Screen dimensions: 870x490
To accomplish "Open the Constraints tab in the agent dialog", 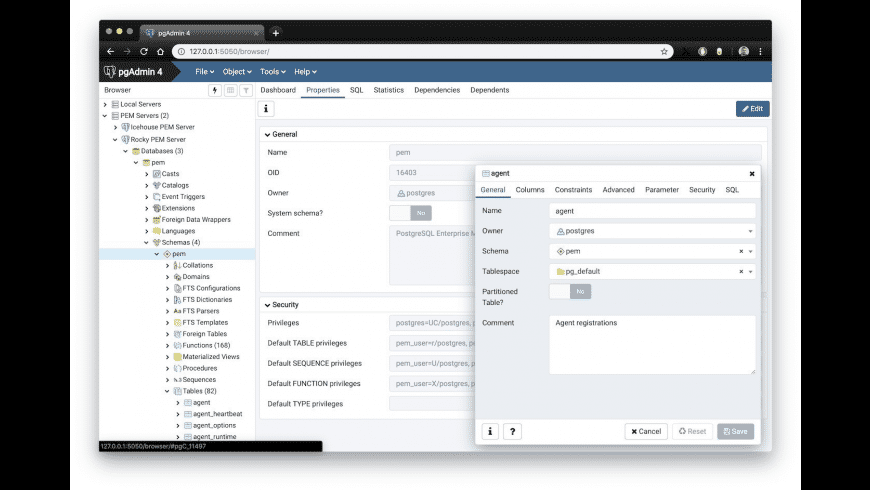I will [x=573, y=190].
